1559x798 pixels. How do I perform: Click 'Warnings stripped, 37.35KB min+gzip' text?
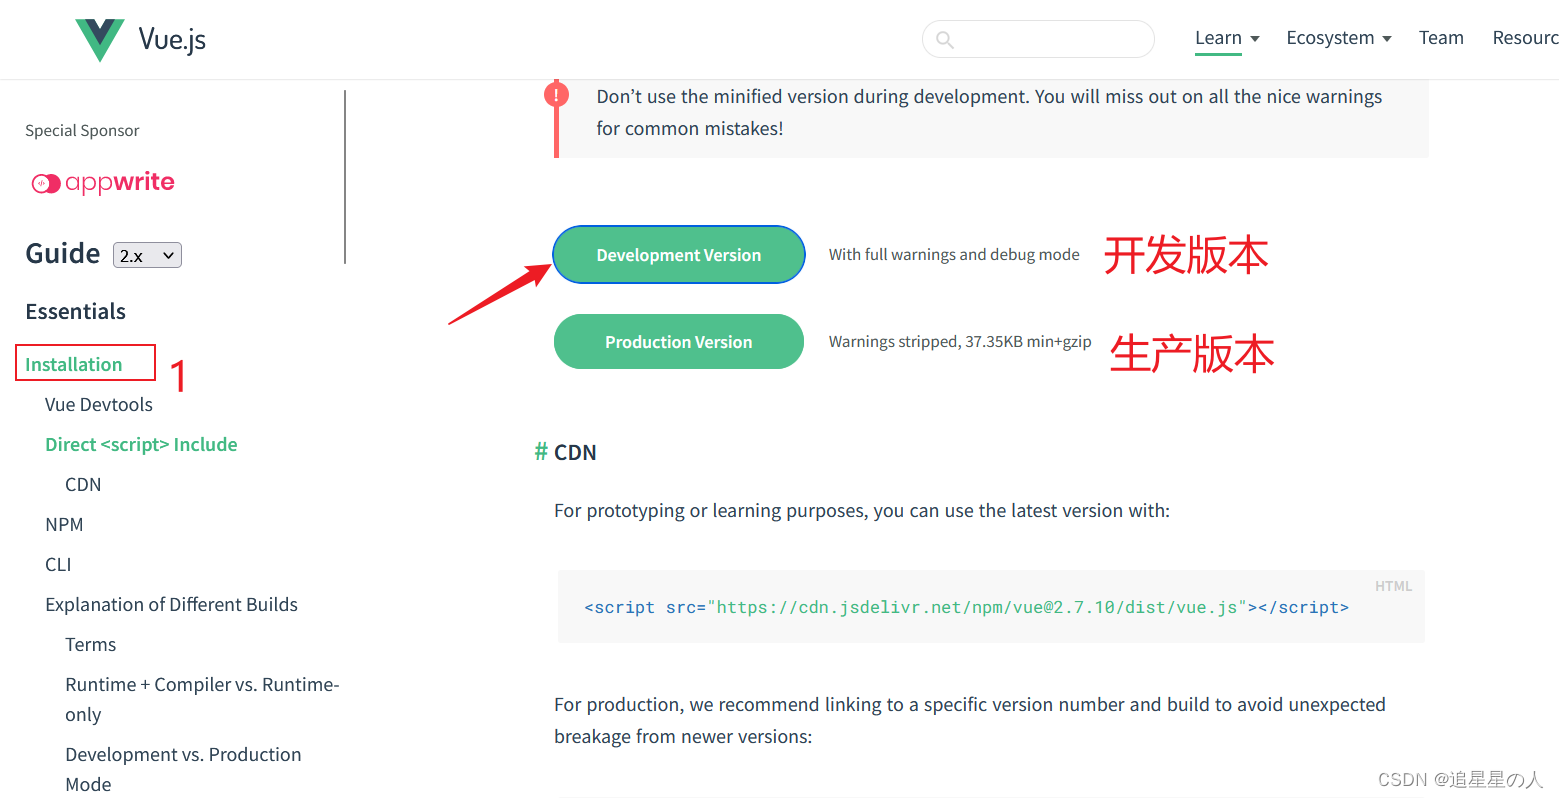tap(960, 341)
